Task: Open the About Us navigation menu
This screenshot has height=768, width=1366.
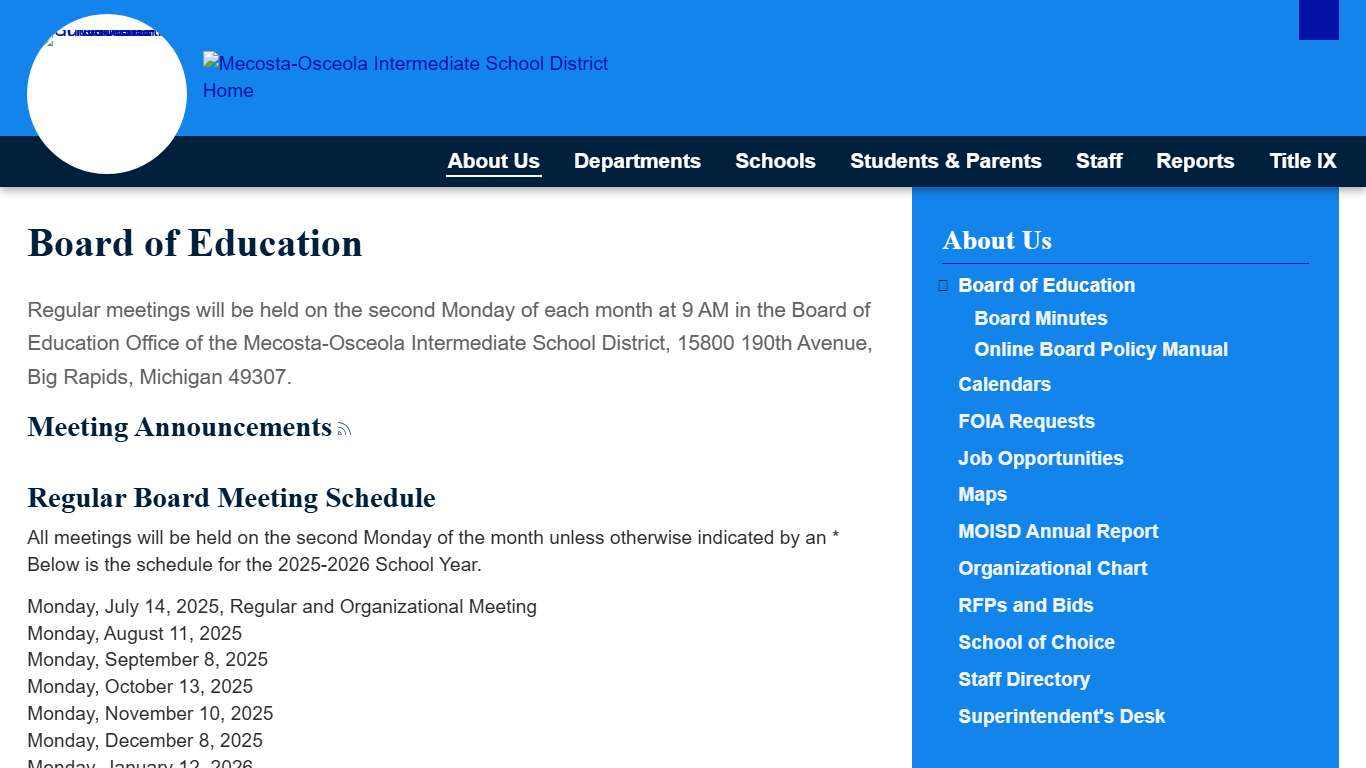Action: 493,161
